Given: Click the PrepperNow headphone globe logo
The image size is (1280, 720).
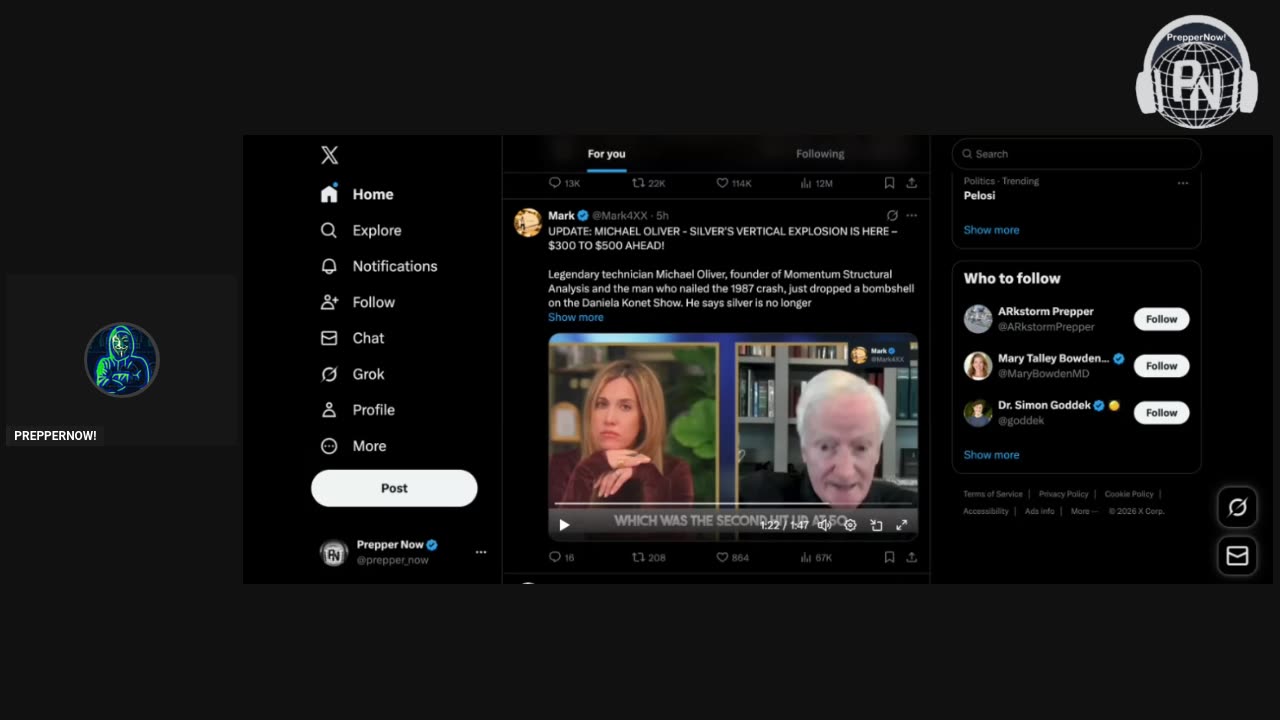Looking at the screenshot, I should point(1197,72).
